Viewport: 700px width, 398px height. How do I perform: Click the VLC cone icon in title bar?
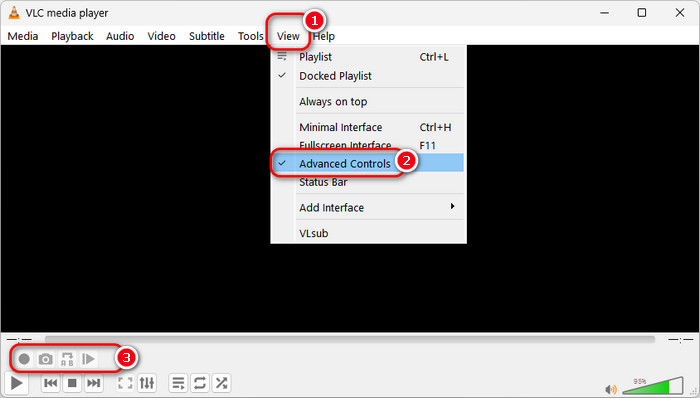pos(14,13)
